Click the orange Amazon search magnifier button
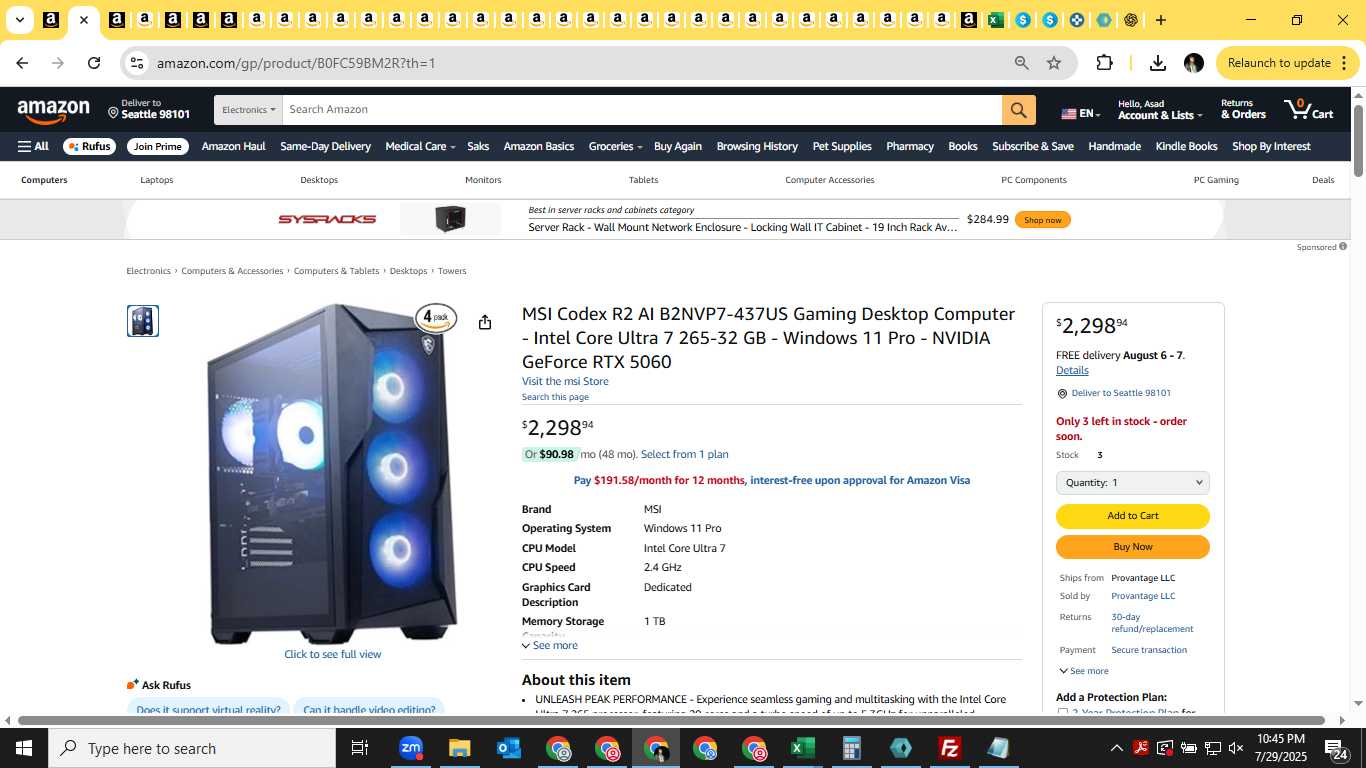This screenshot has width=1366, height=768. 1018,110
